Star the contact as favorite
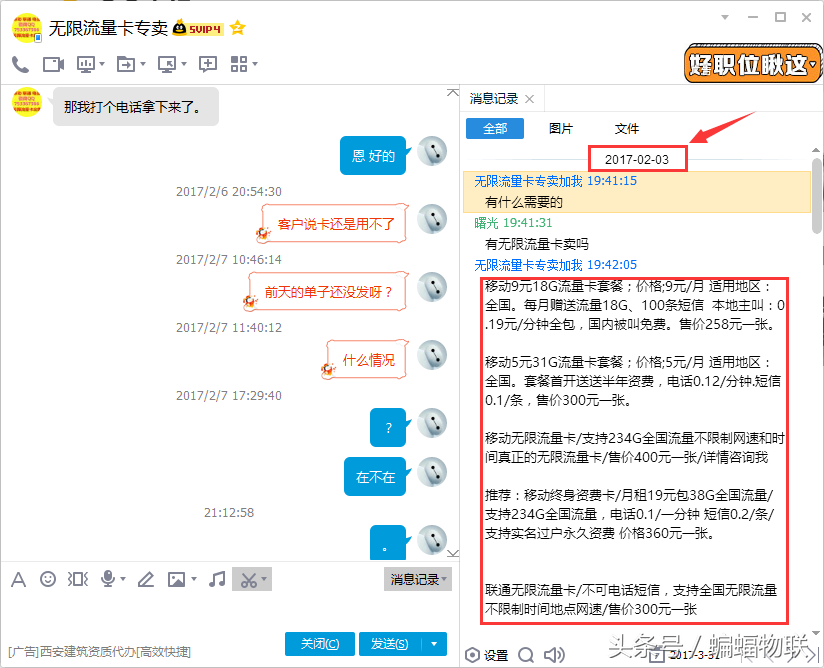 point(237,29)
